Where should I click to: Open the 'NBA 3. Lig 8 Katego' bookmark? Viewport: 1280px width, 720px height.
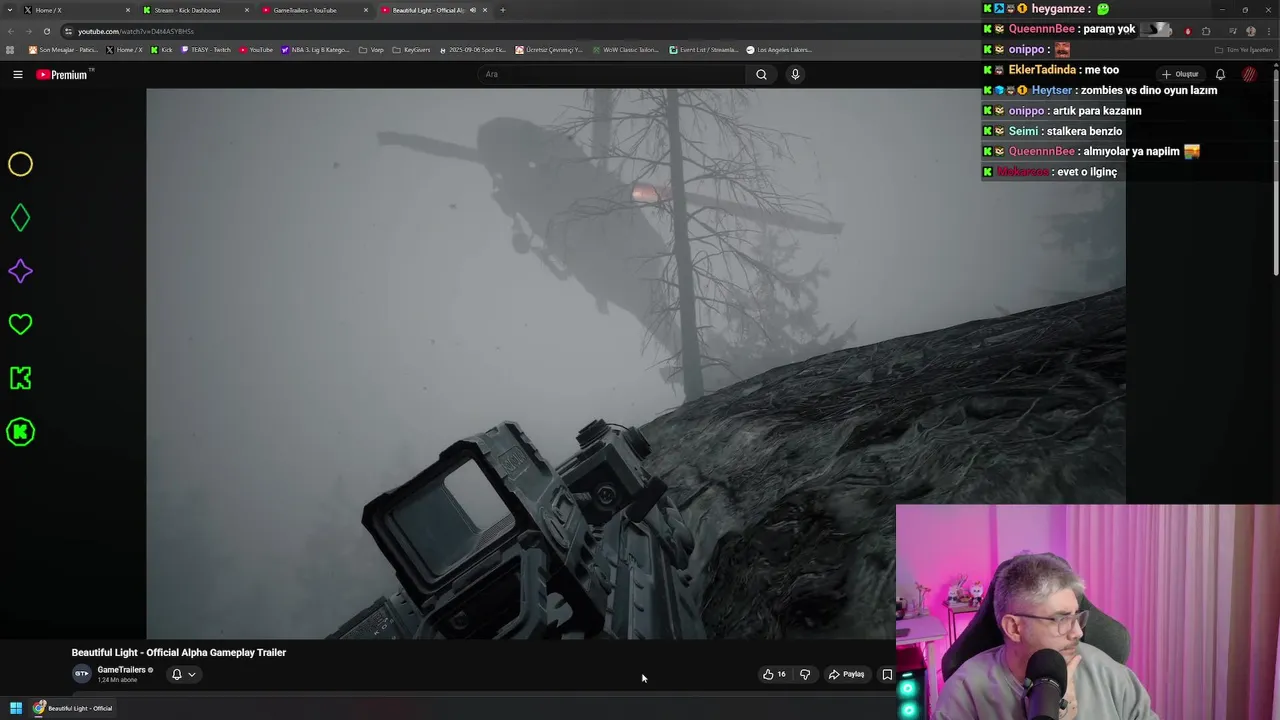[x=315, y=49]
